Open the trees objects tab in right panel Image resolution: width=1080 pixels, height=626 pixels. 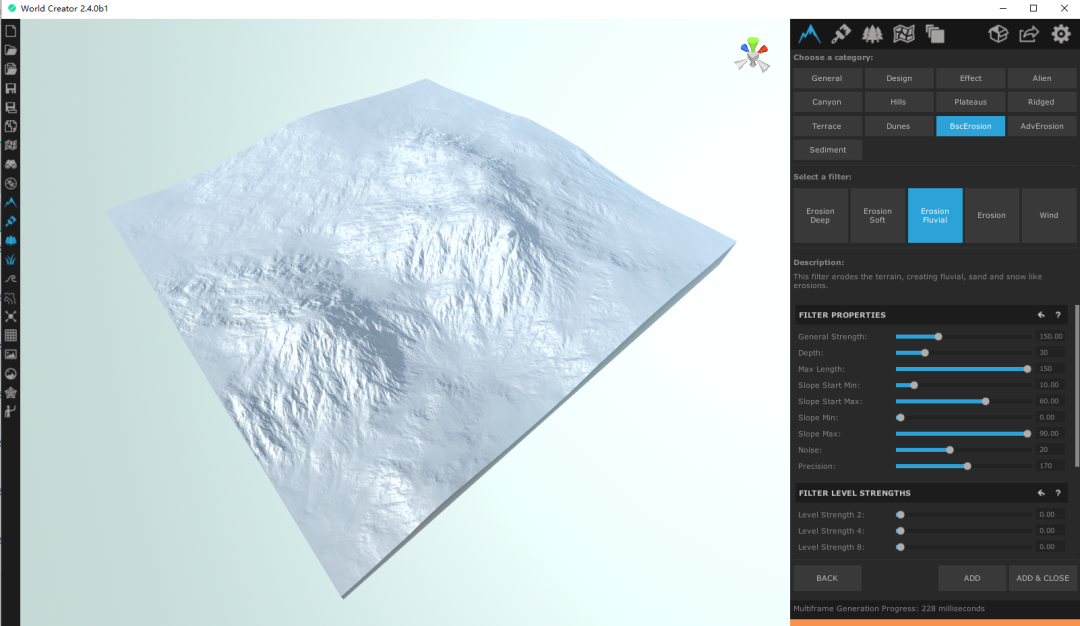pos(872,34)
